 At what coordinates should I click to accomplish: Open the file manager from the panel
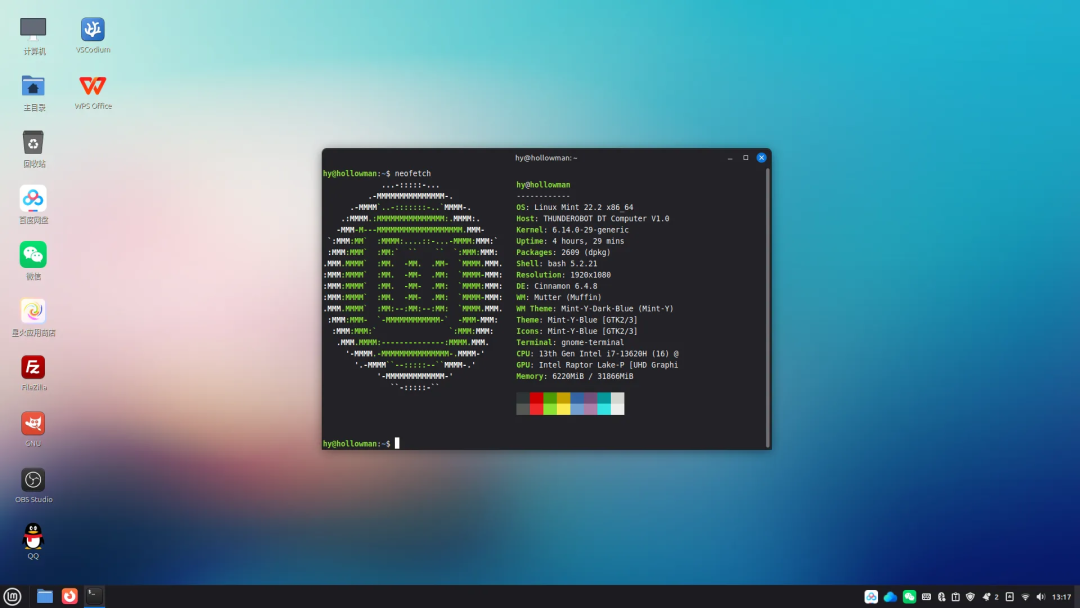(x=45, y=596)
